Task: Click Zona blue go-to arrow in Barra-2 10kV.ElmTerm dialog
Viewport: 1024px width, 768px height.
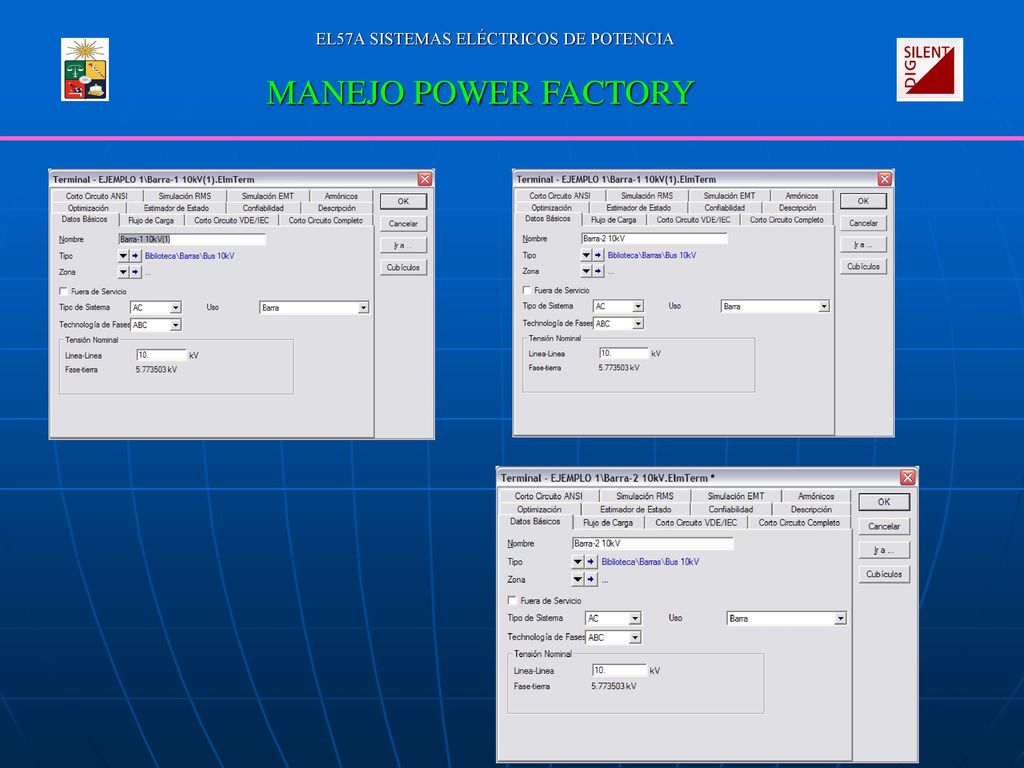Action: click(591, 579)
